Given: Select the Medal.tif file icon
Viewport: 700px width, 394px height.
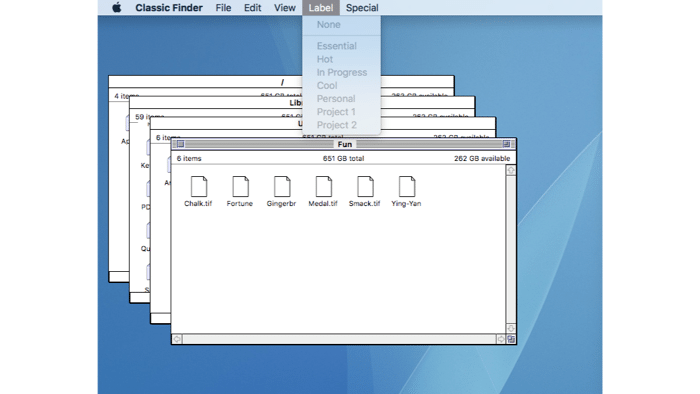Looking at the screenshot, I should coord(323,186).
